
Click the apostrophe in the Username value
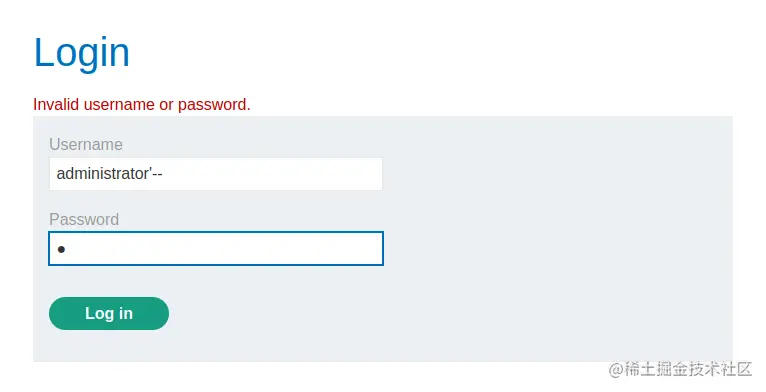pyautogui.click(x=150, y=170)
